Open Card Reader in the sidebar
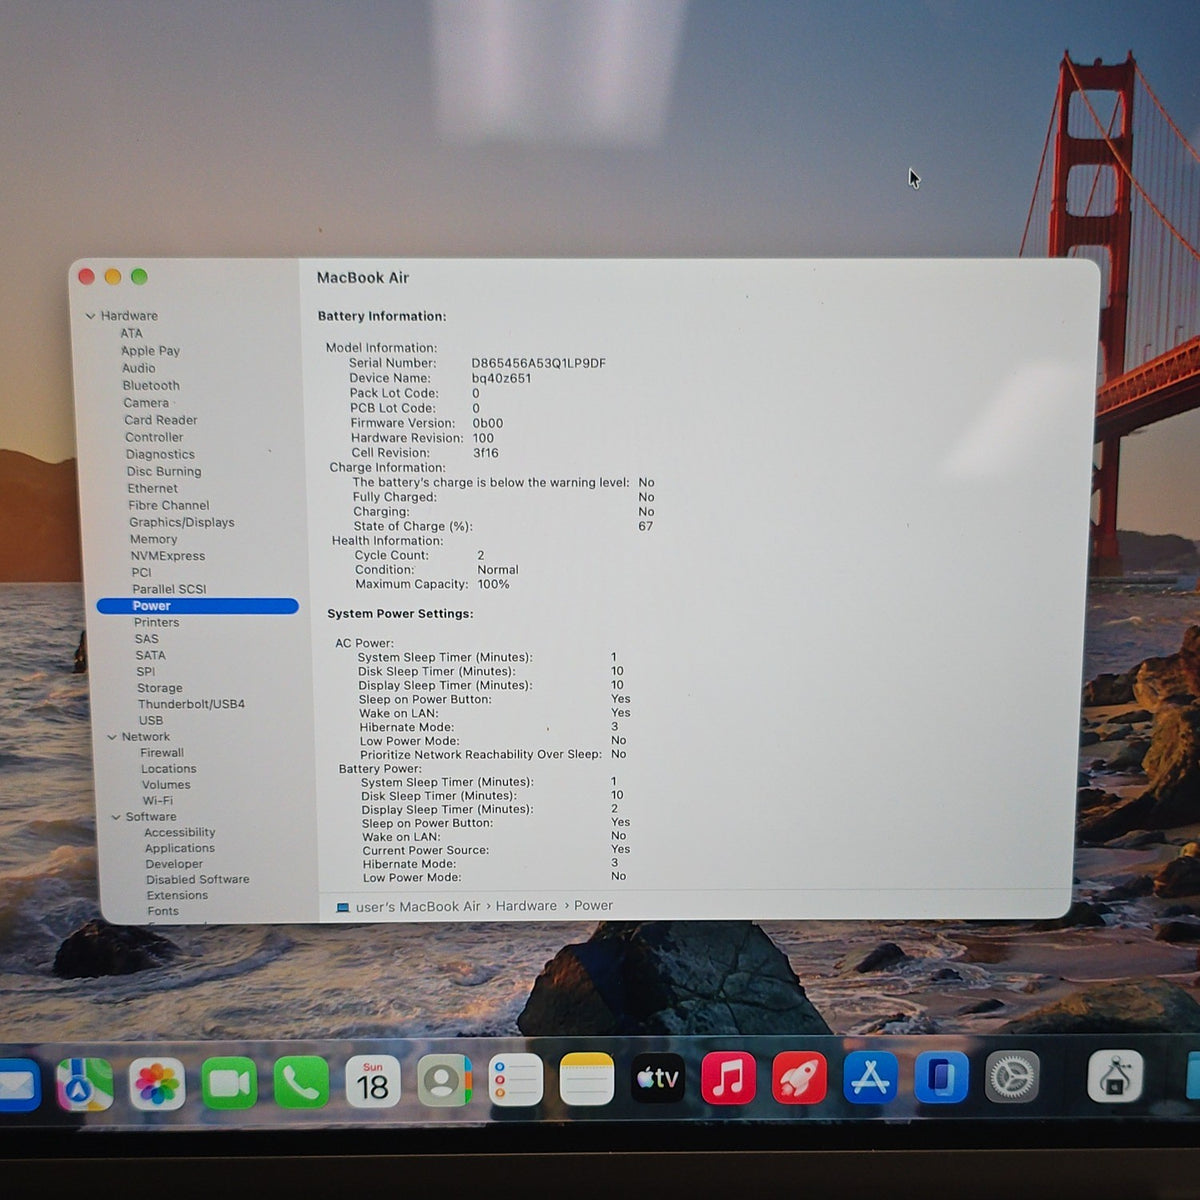This screenshot has width=1200, height=1200. coord(161,420)
